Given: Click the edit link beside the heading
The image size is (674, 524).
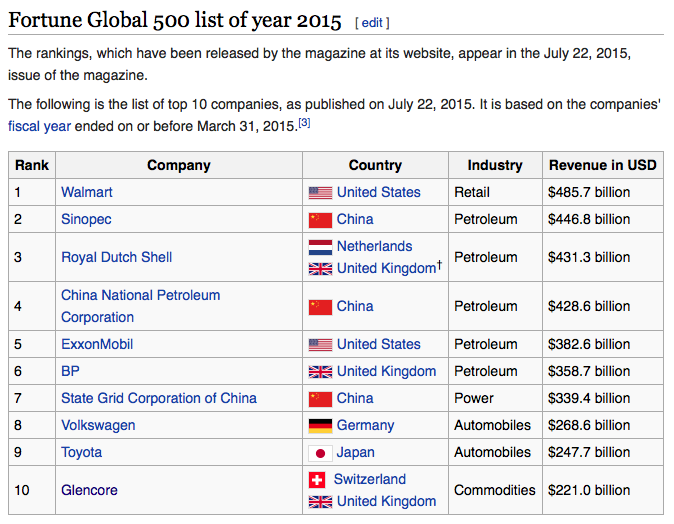Looking at the screenshot, I should 372,22.
